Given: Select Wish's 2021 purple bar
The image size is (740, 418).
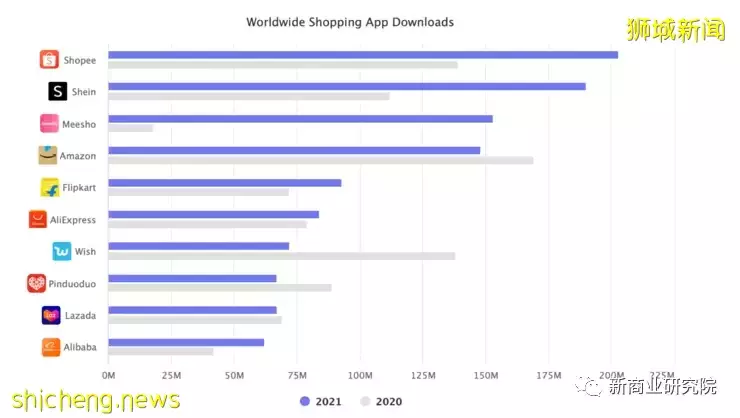Looking at the screenshot, I should pyautogui.click(x=198, y=246).
